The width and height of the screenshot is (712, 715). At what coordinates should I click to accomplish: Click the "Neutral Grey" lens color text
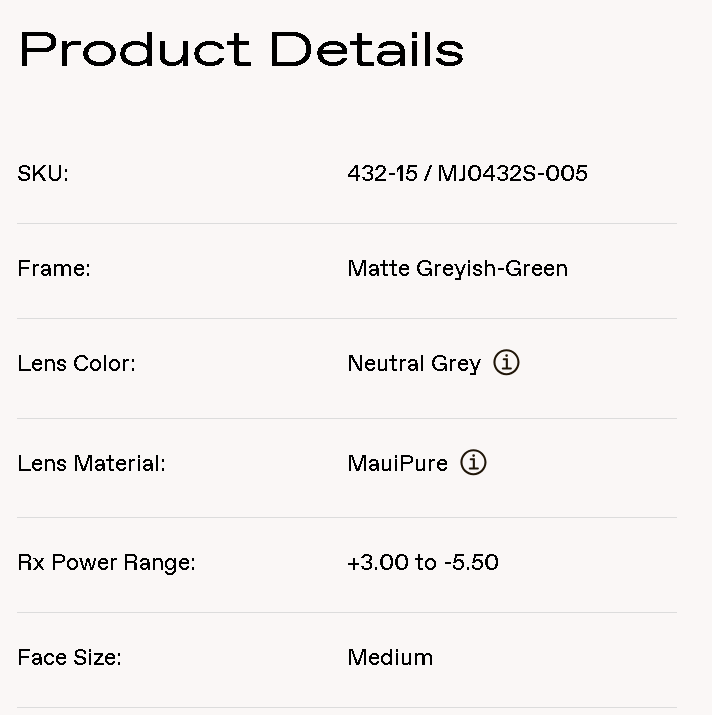click(x=414, y=363)
